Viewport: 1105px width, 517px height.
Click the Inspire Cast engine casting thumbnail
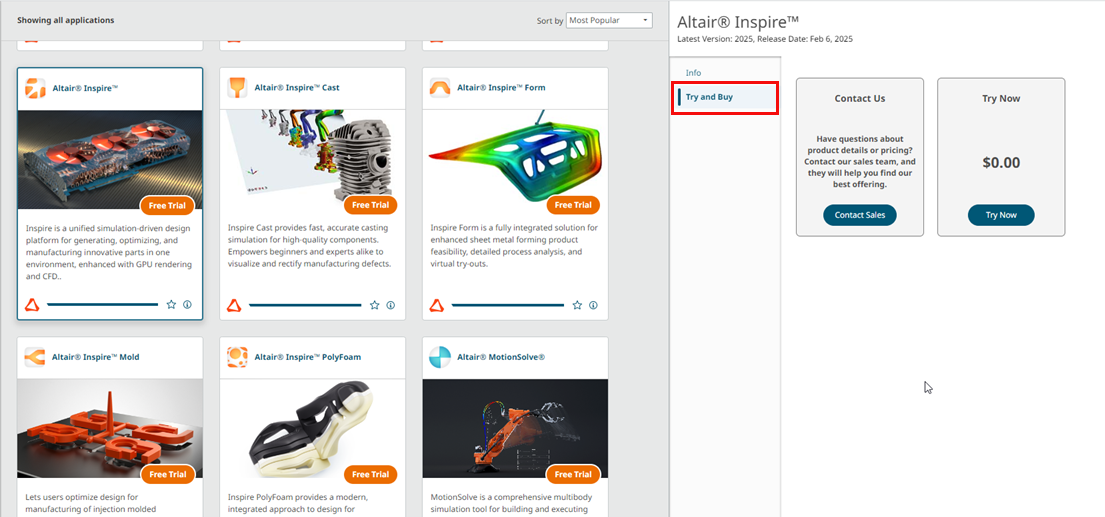click(312, 159)
